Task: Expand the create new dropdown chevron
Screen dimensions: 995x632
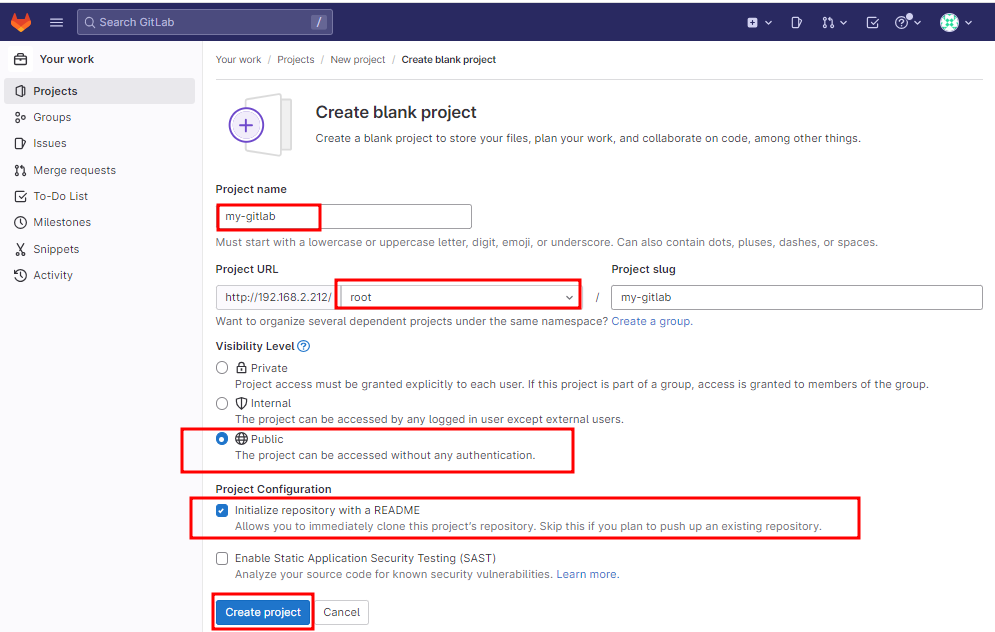Action: [x=768, y=23]
